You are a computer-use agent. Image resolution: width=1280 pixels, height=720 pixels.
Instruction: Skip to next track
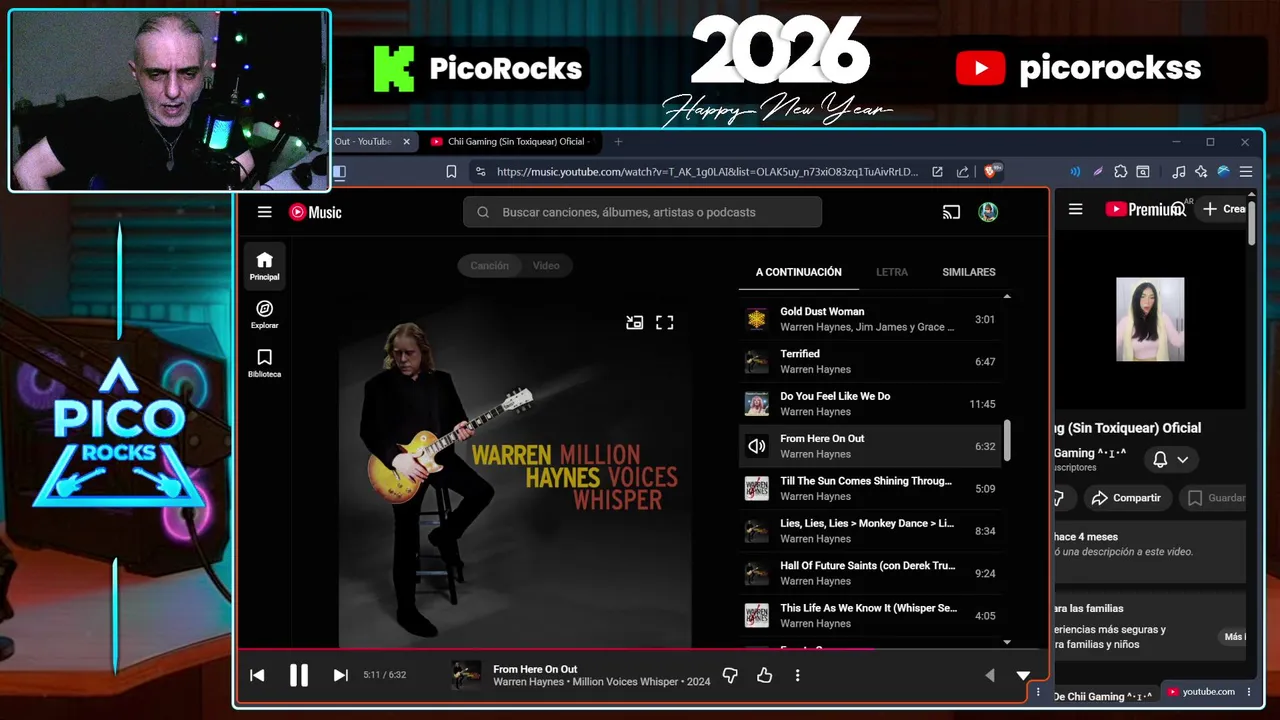coord(340,675)
